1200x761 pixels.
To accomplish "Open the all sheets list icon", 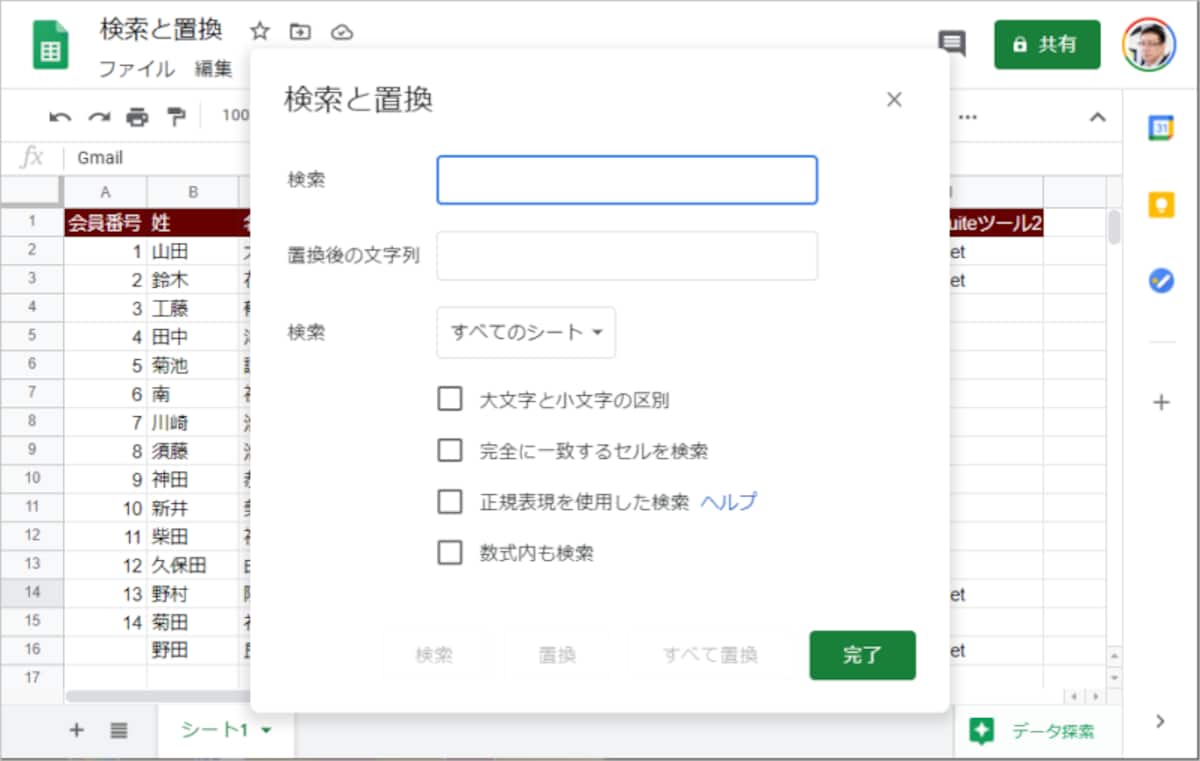I will 119,730.
